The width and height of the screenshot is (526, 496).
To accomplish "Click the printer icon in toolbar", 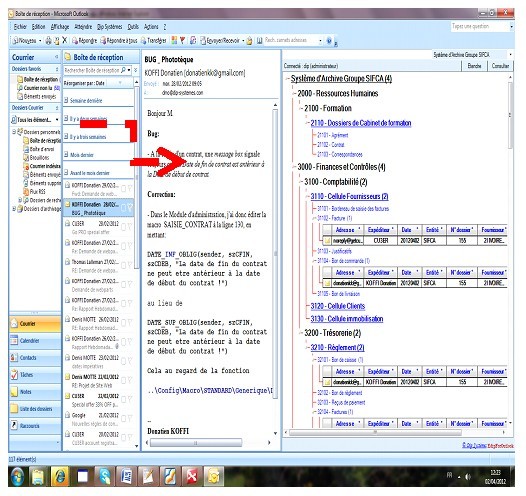I will tap(48, 41).
